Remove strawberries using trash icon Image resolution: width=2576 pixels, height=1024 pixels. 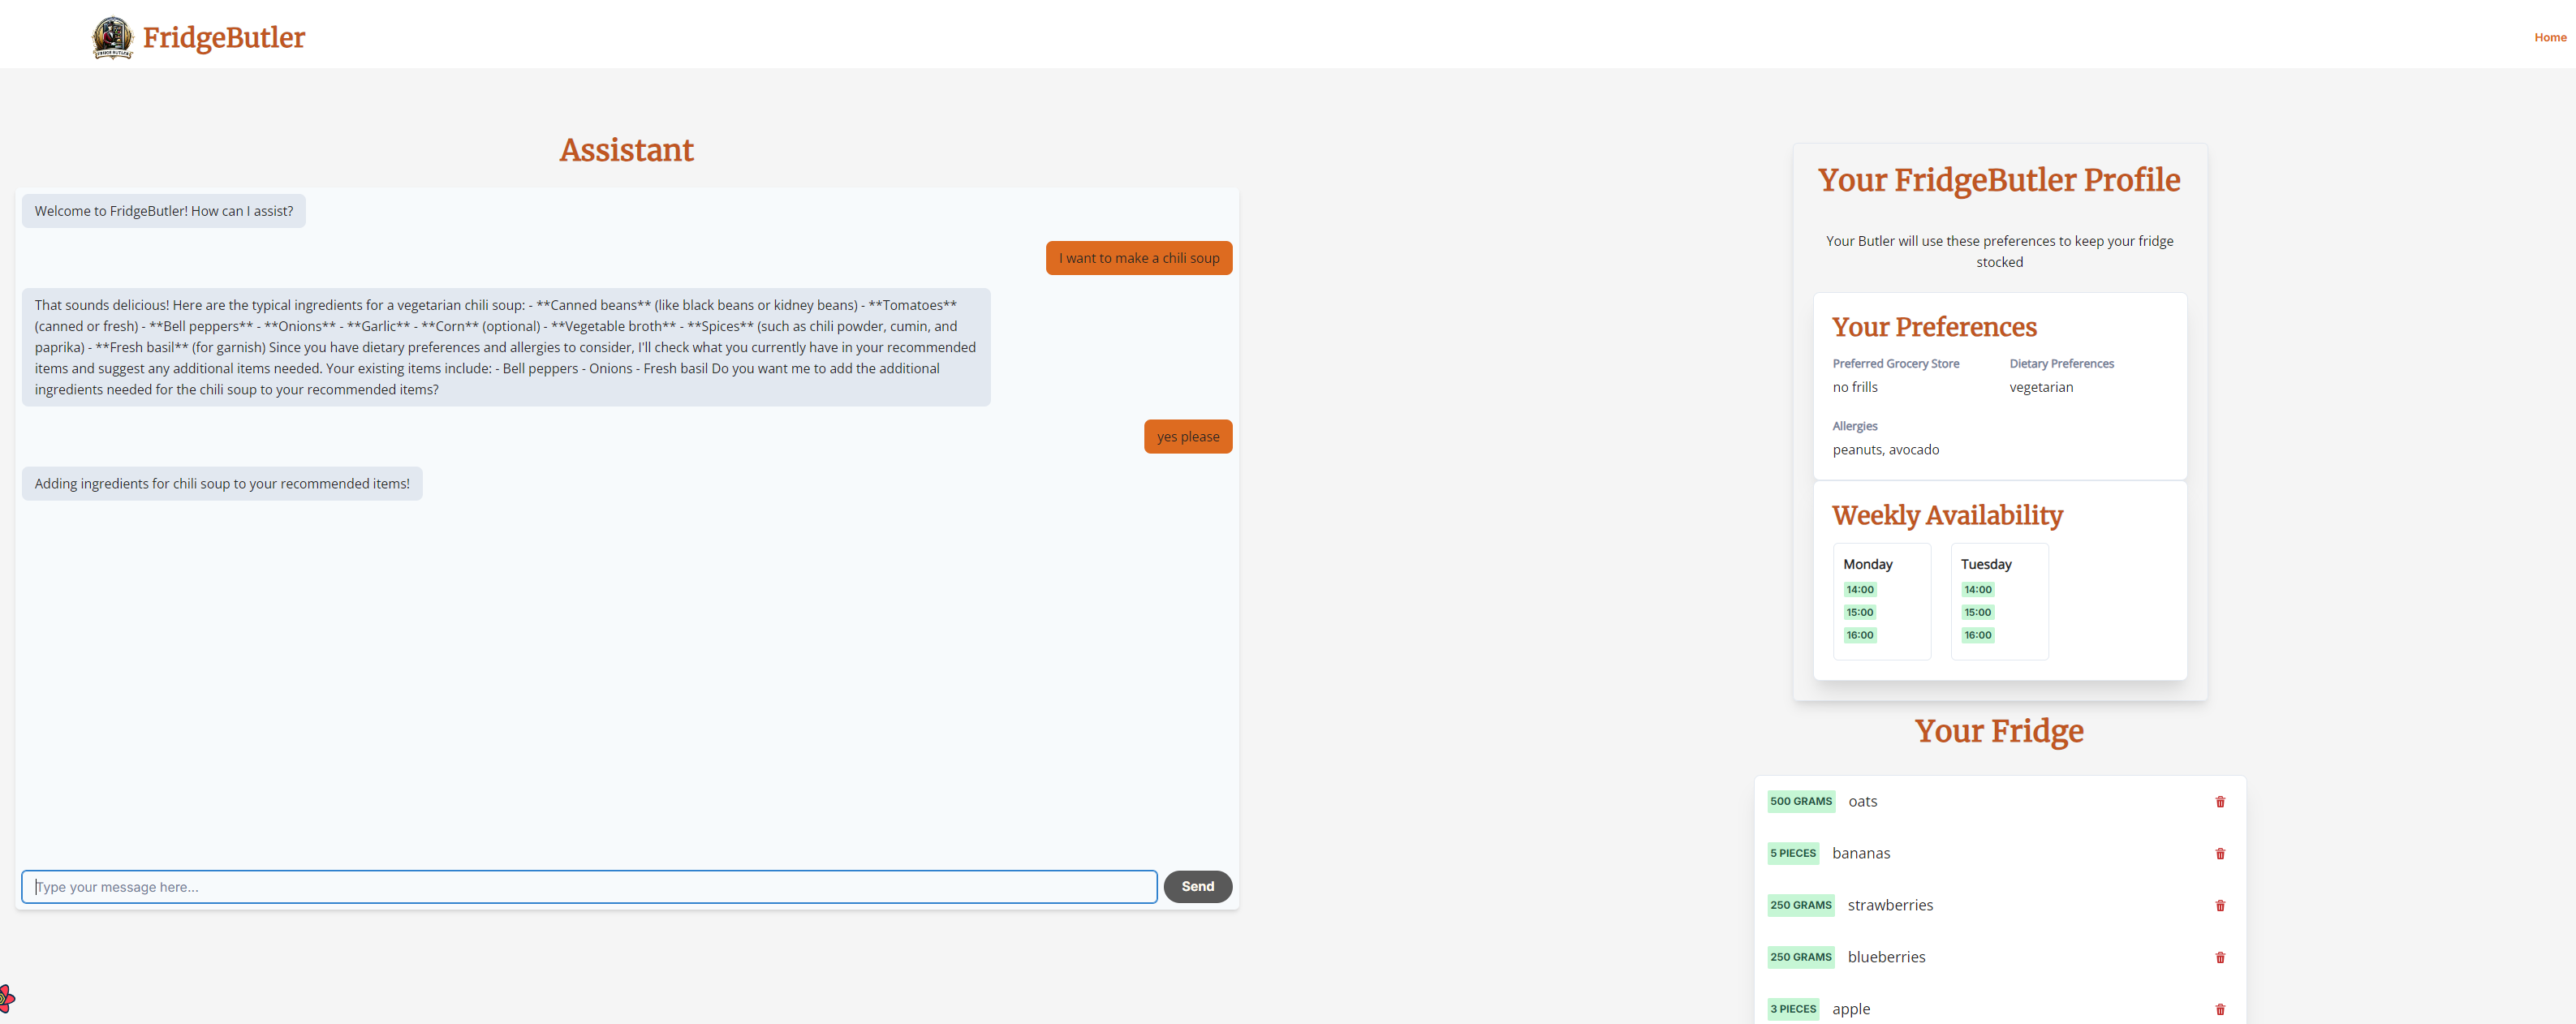(x=2219, y=905)
